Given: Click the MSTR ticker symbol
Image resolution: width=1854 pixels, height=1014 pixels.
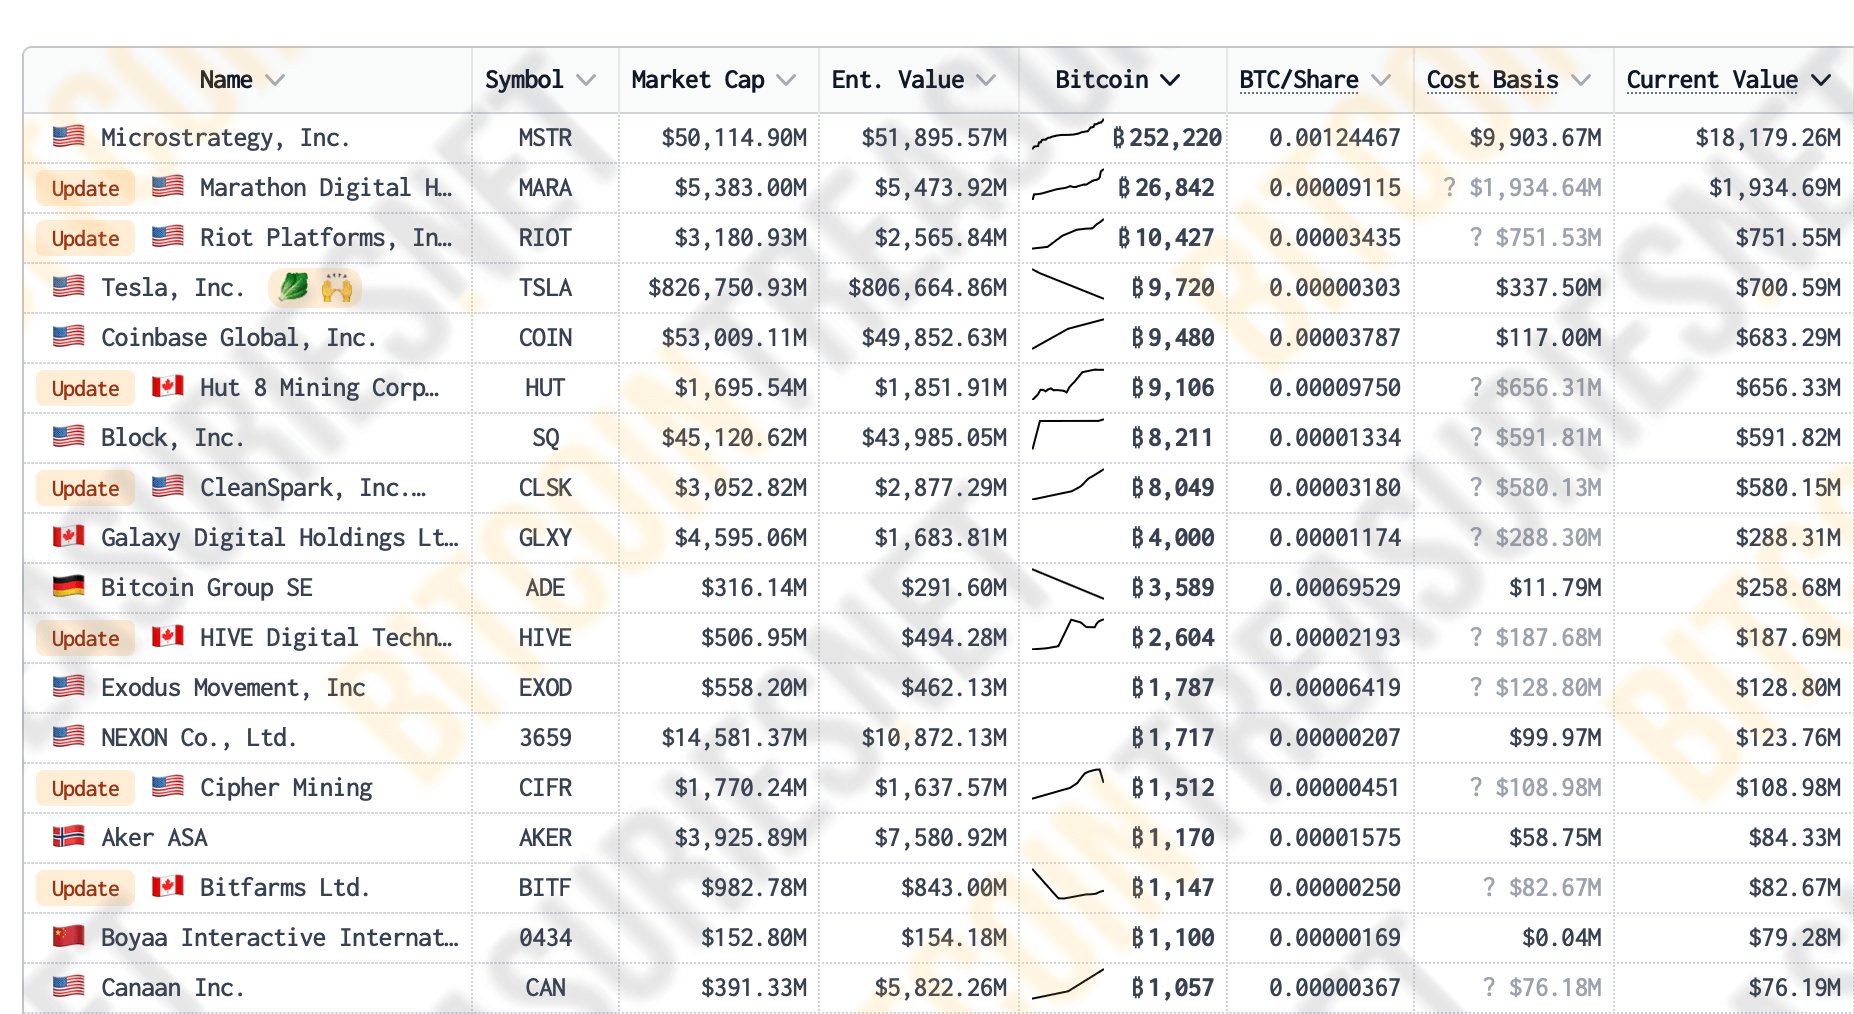Looking at the screenshot, I should (545, 138).
